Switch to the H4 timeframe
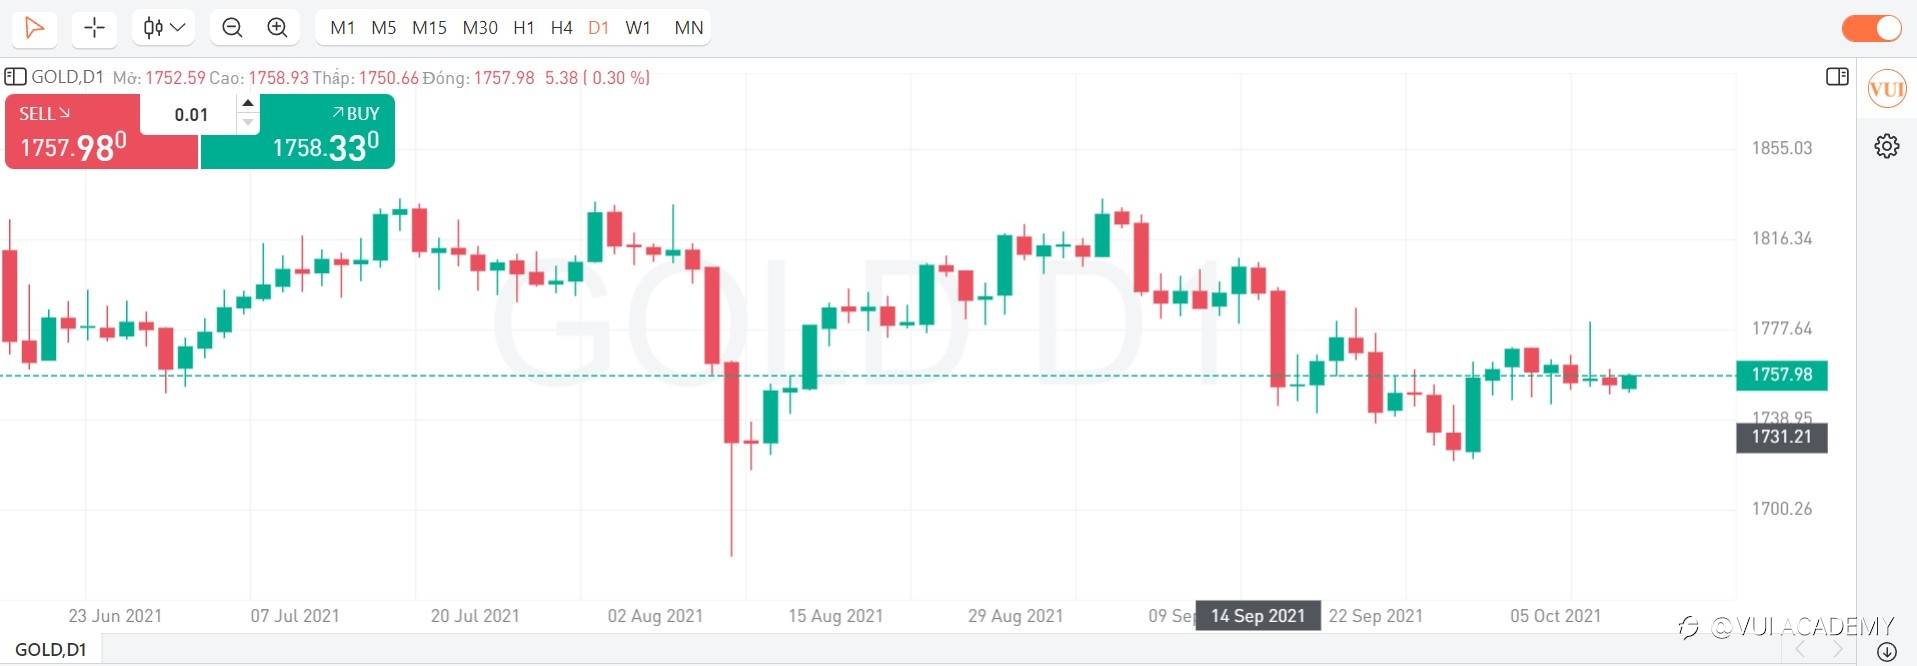The width and height of the screenshot is (1917, 666). [561, 28]
